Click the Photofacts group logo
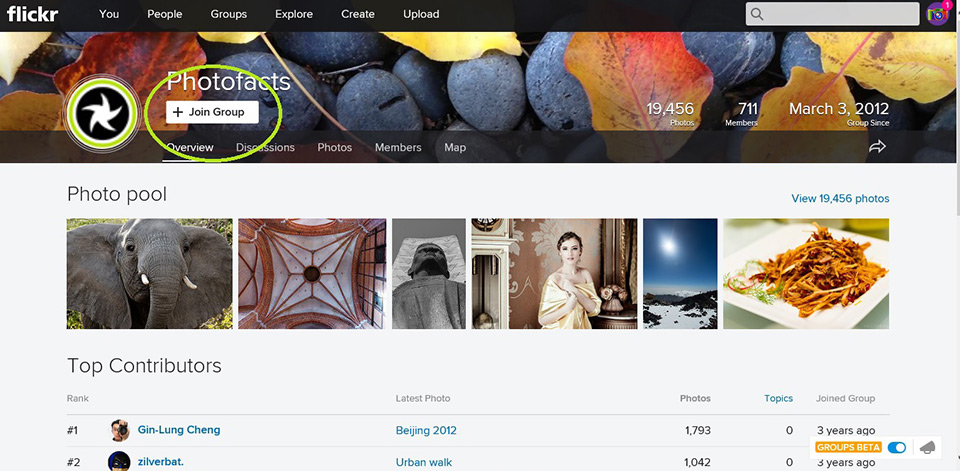This screenshot has width=960, height=471. [x=103, y=116]
